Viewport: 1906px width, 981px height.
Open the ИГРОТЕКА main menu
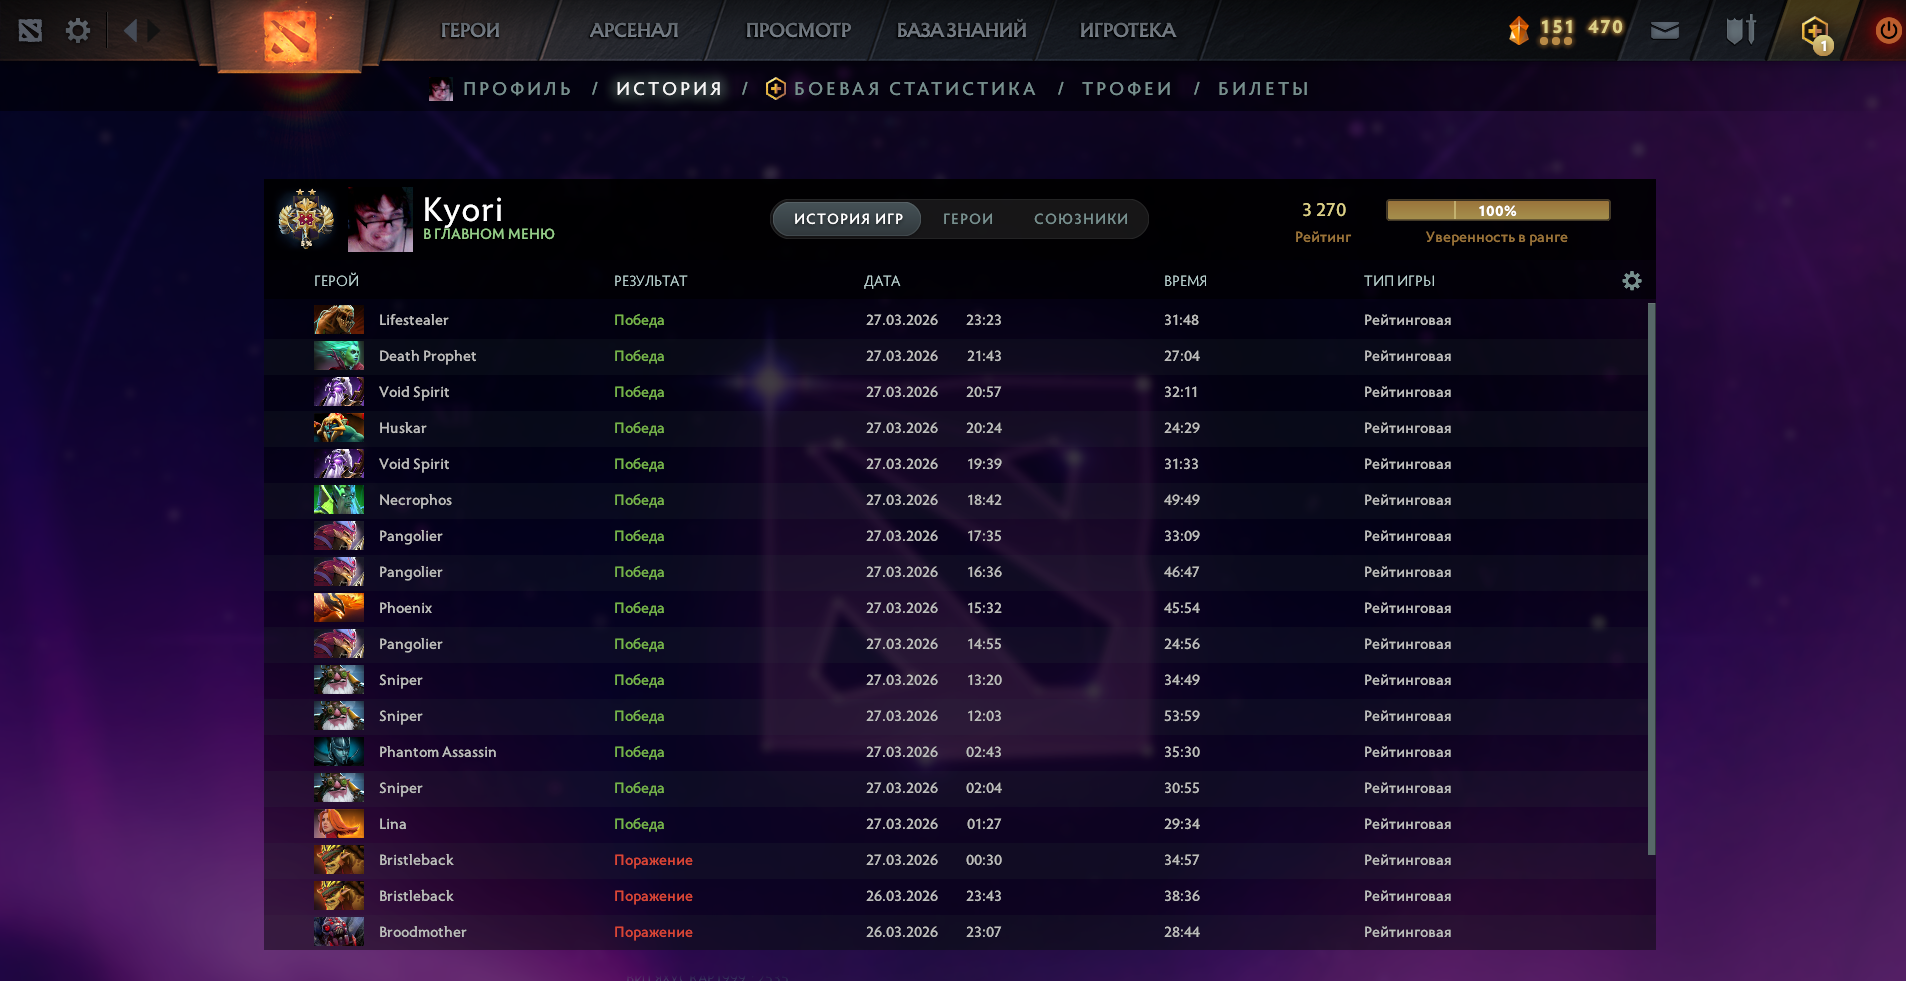click(1127, 30)
